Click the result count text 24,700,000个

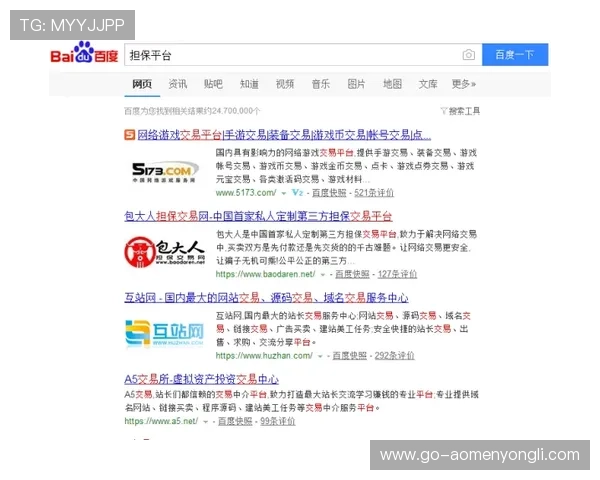pos(236,111)
